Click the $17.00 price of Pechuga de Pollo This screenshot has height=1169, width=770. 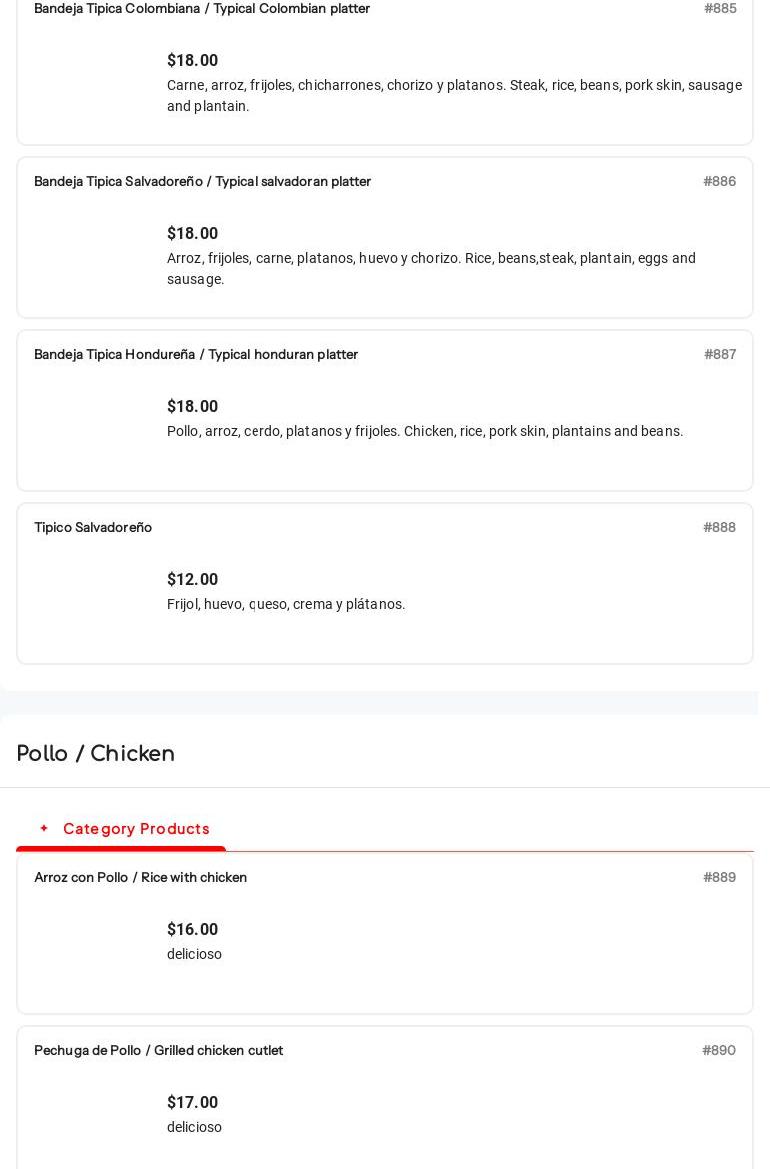tap(192, 1102)
